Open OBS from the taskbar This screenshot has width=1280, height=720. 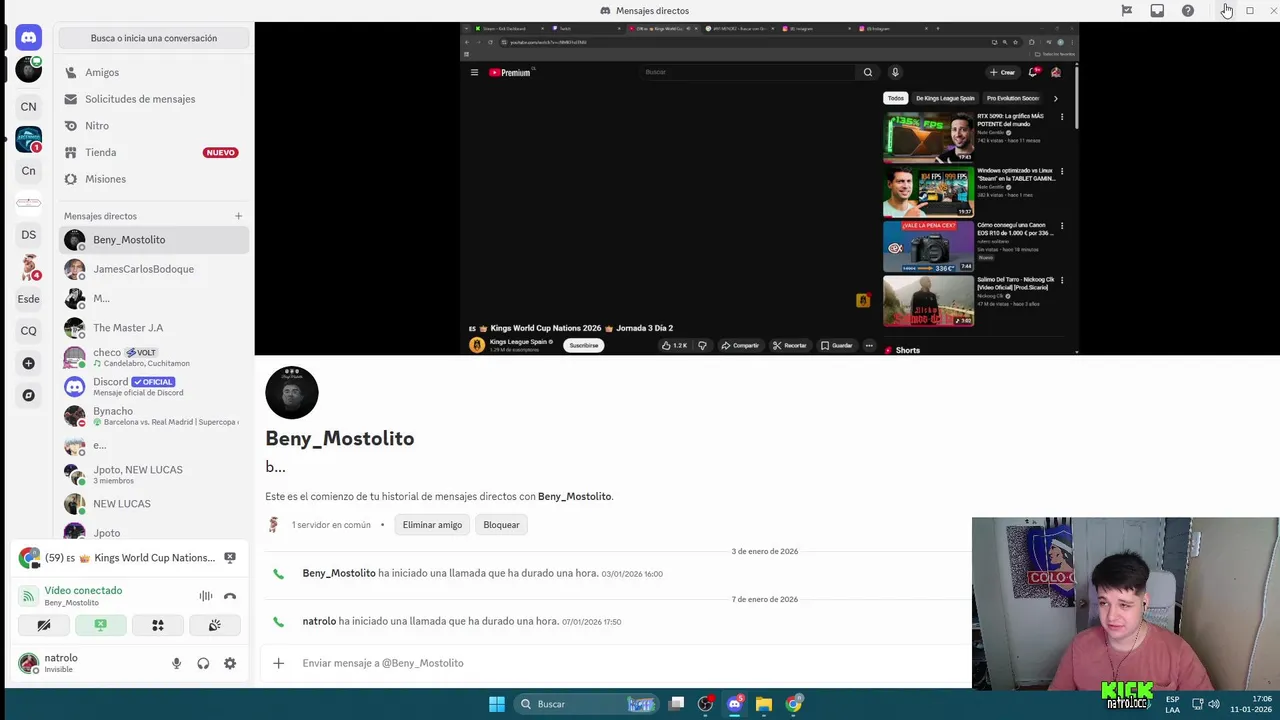point(705,704)
